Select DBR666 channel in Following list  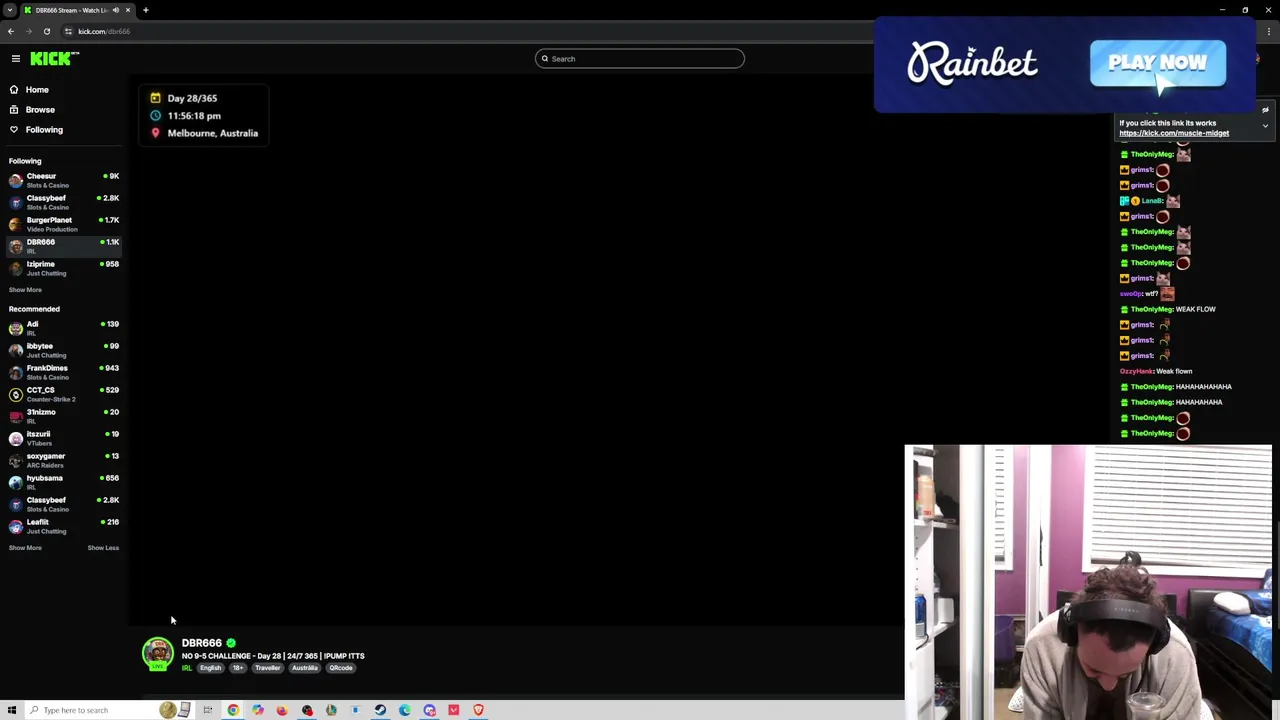[x=64, y=246]
